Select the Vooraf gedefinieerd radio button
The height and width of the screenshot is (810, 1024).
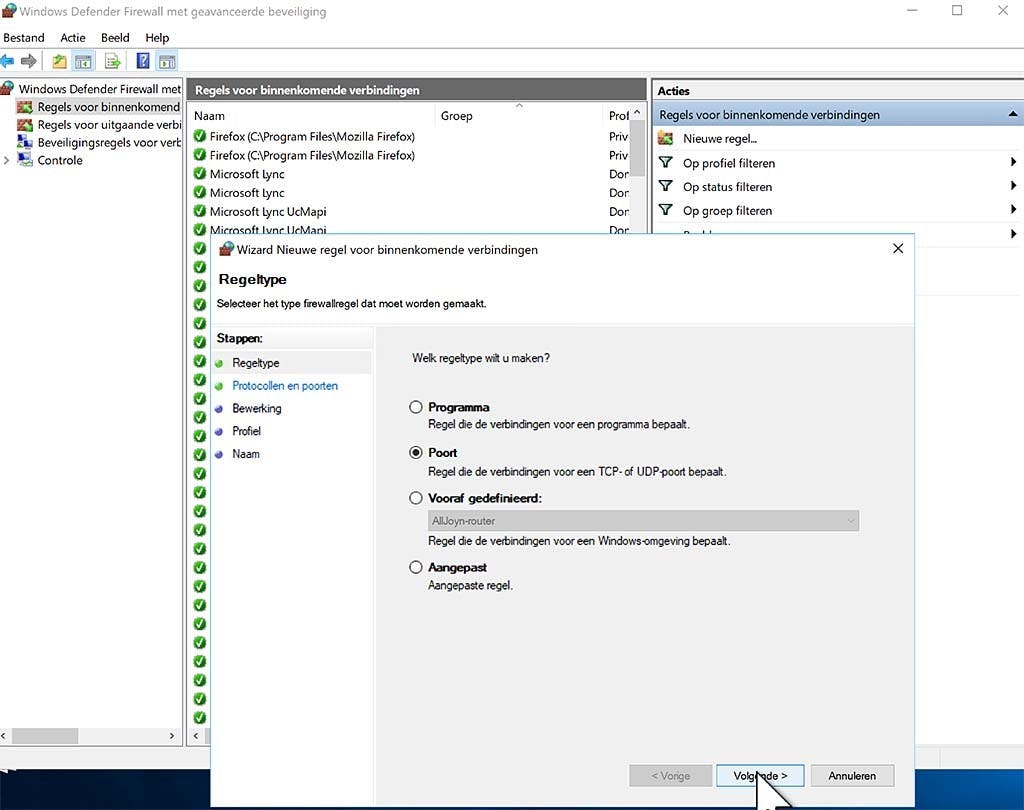point(415,498)
